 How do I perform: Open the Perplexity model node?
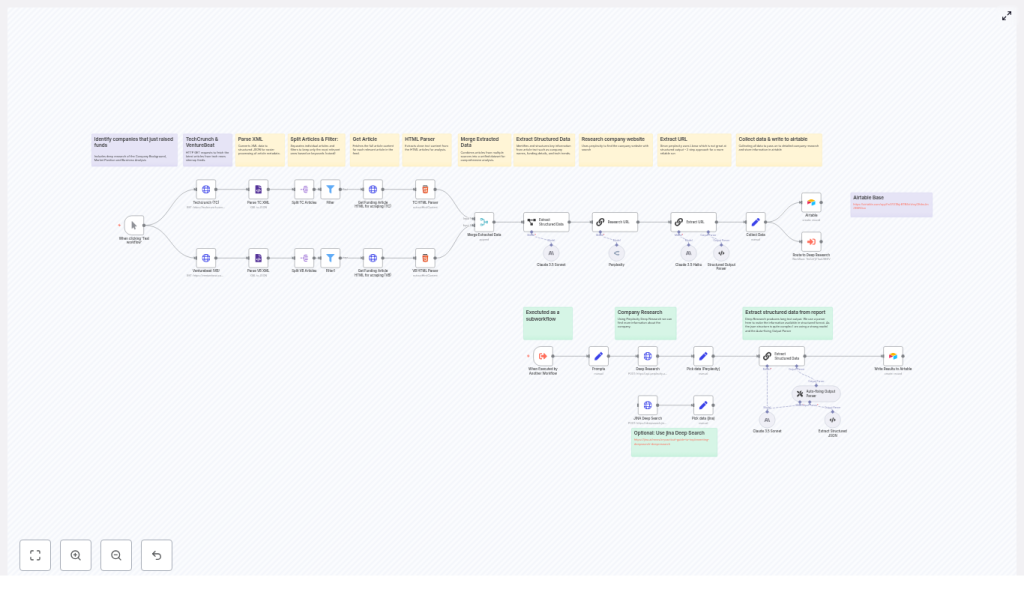617,253
